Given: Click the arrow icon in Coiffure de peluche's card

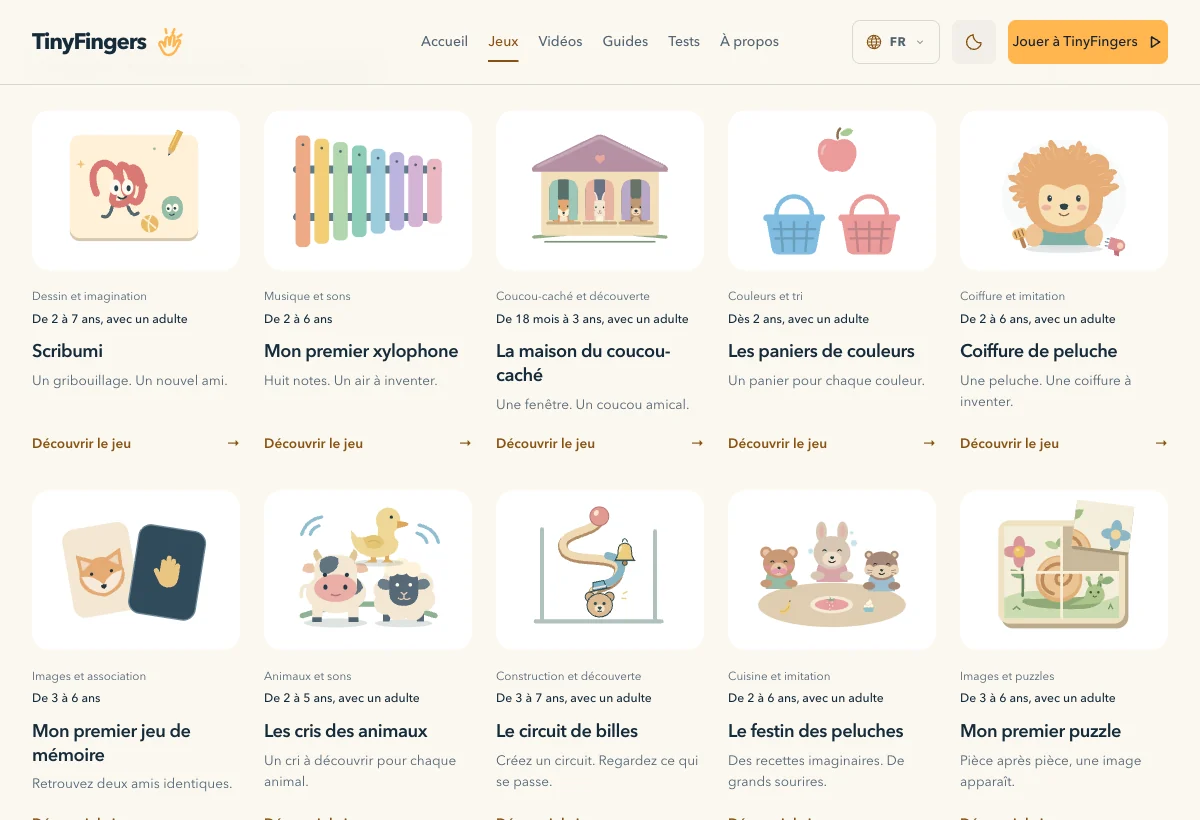Looking at the screenshot, I should point(1161,443).
